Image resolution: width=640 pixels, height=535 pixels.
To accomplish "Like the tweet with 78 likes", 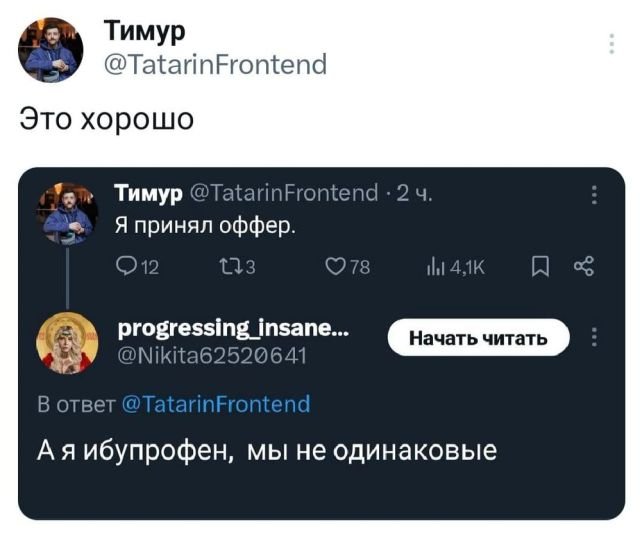I will (x=335, y=265).
